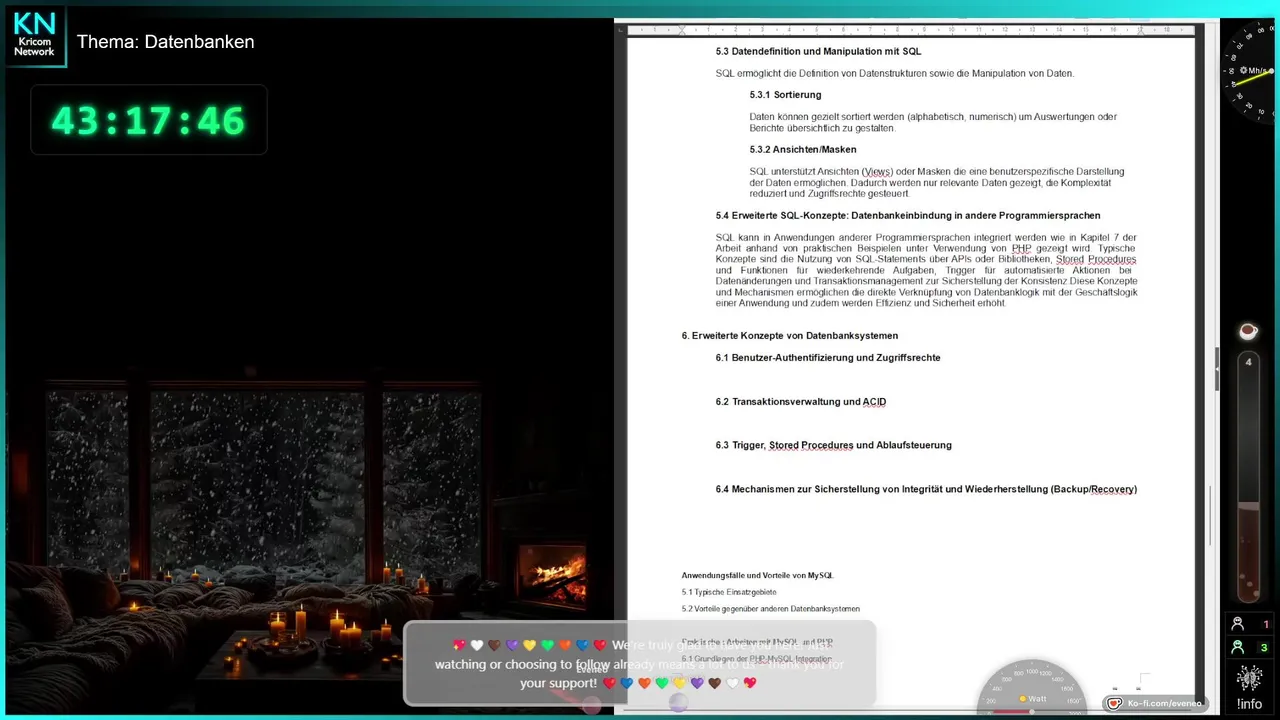Click the coffee cup icon
1280x720 pixels.
(x=1248, y=331)
